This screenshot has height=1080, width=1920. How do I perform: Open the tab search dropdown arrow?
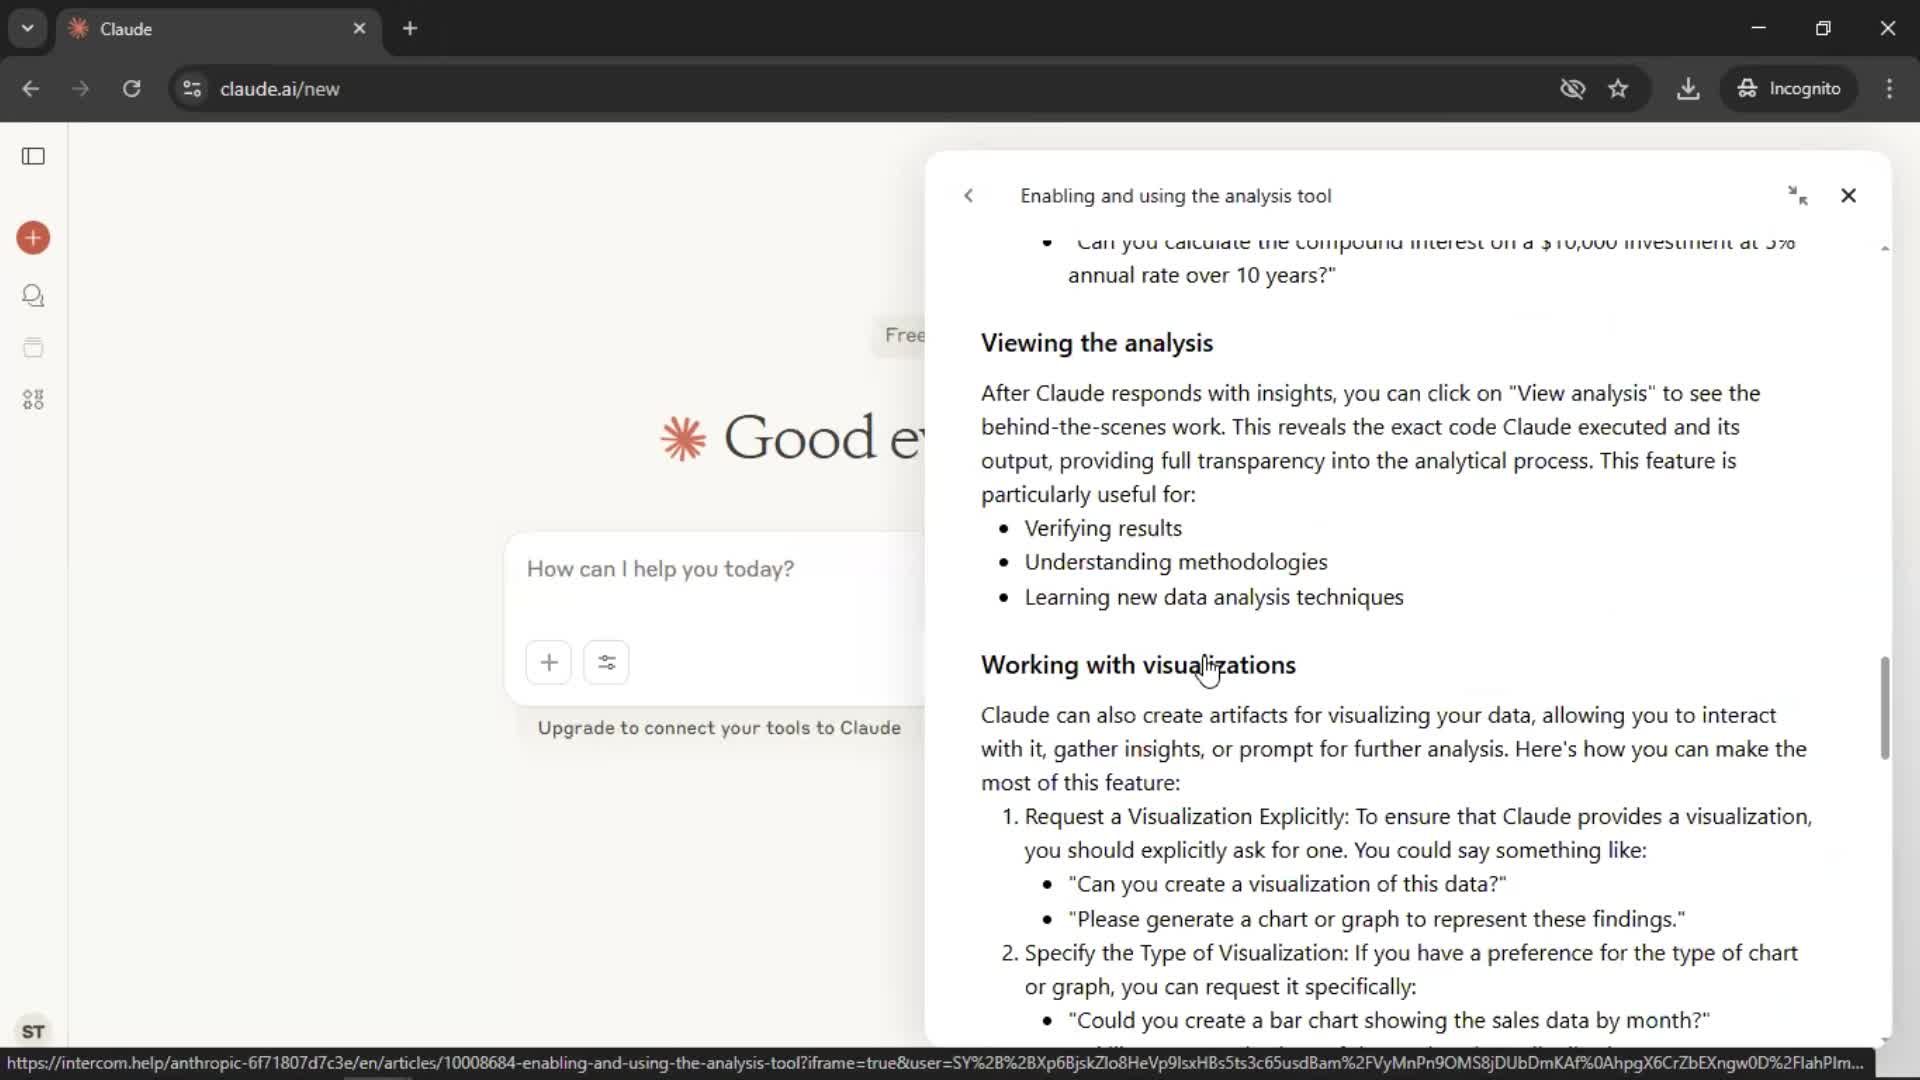pyautogui.click(x=28, y=28)
